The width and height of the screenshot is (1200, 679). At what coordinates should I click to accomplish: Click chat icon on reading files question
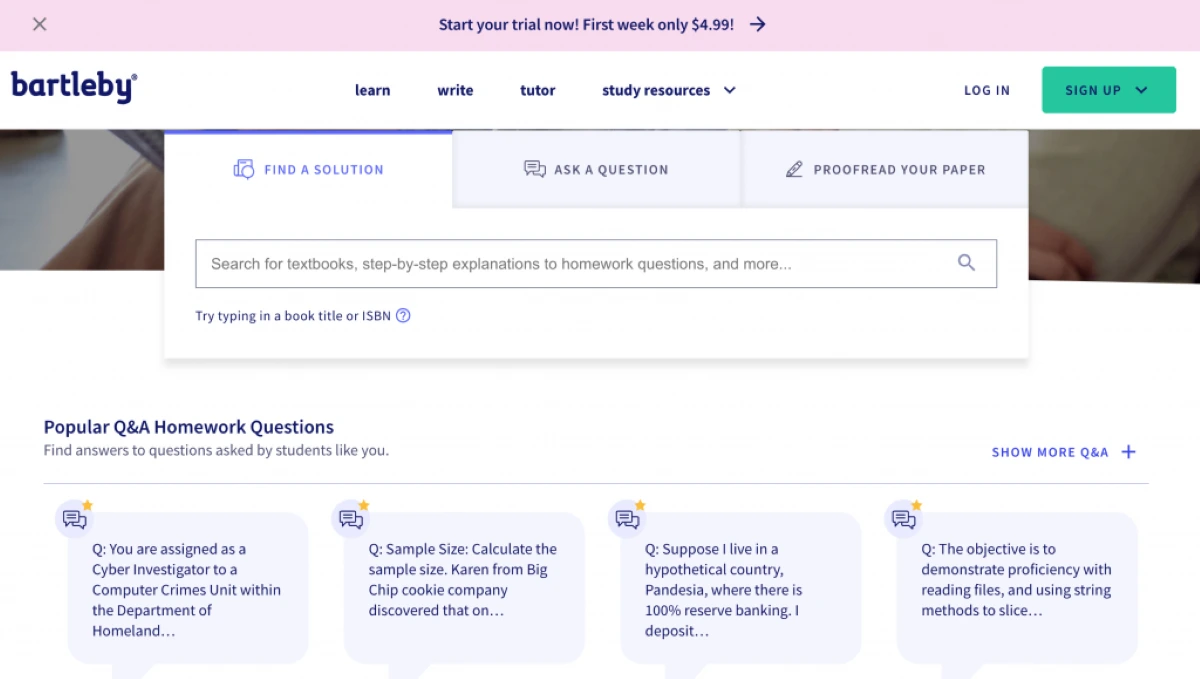[904, 519]
